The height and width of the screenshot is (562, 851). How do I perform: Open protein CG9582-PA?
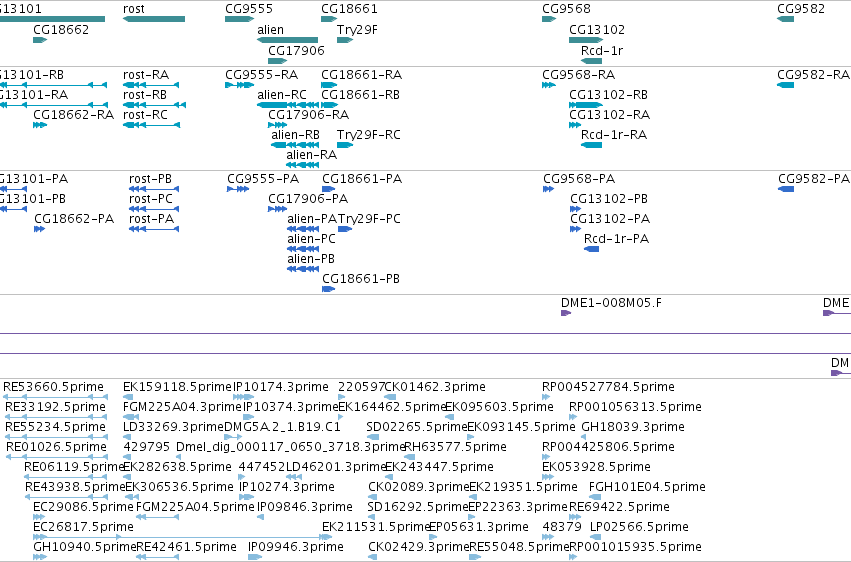tap(814, 179)
